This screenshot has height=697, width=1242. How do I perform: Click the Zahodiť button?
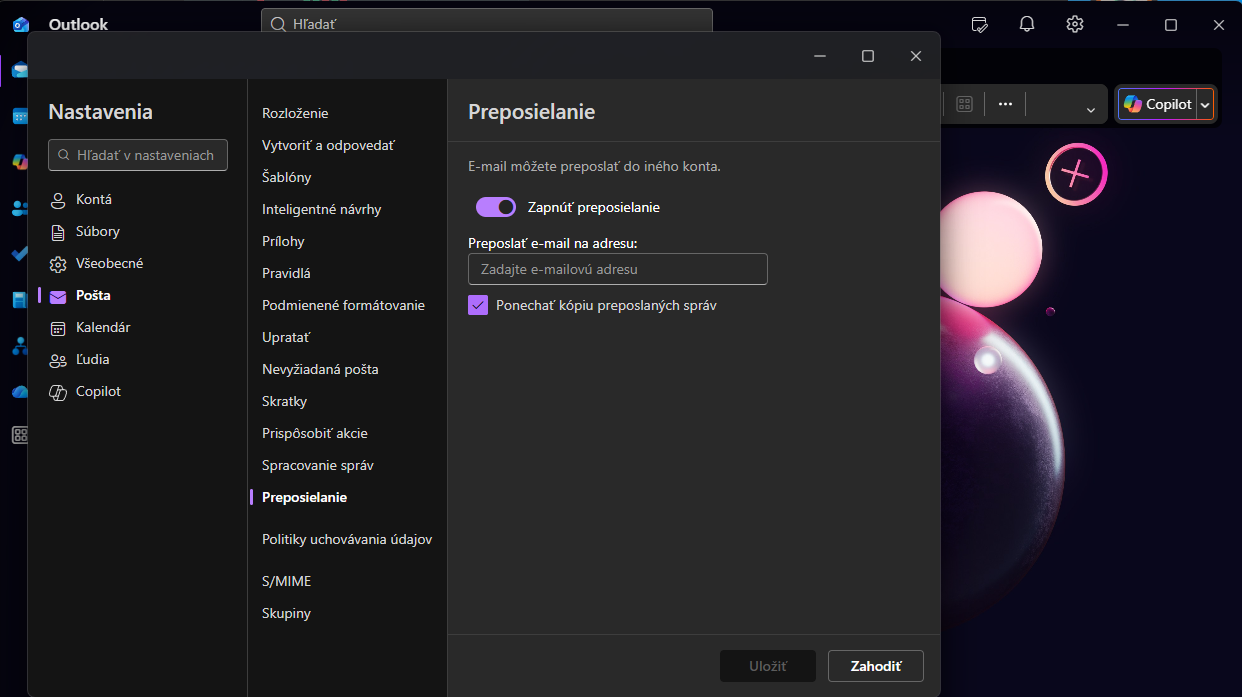click(x=875, y=666)
